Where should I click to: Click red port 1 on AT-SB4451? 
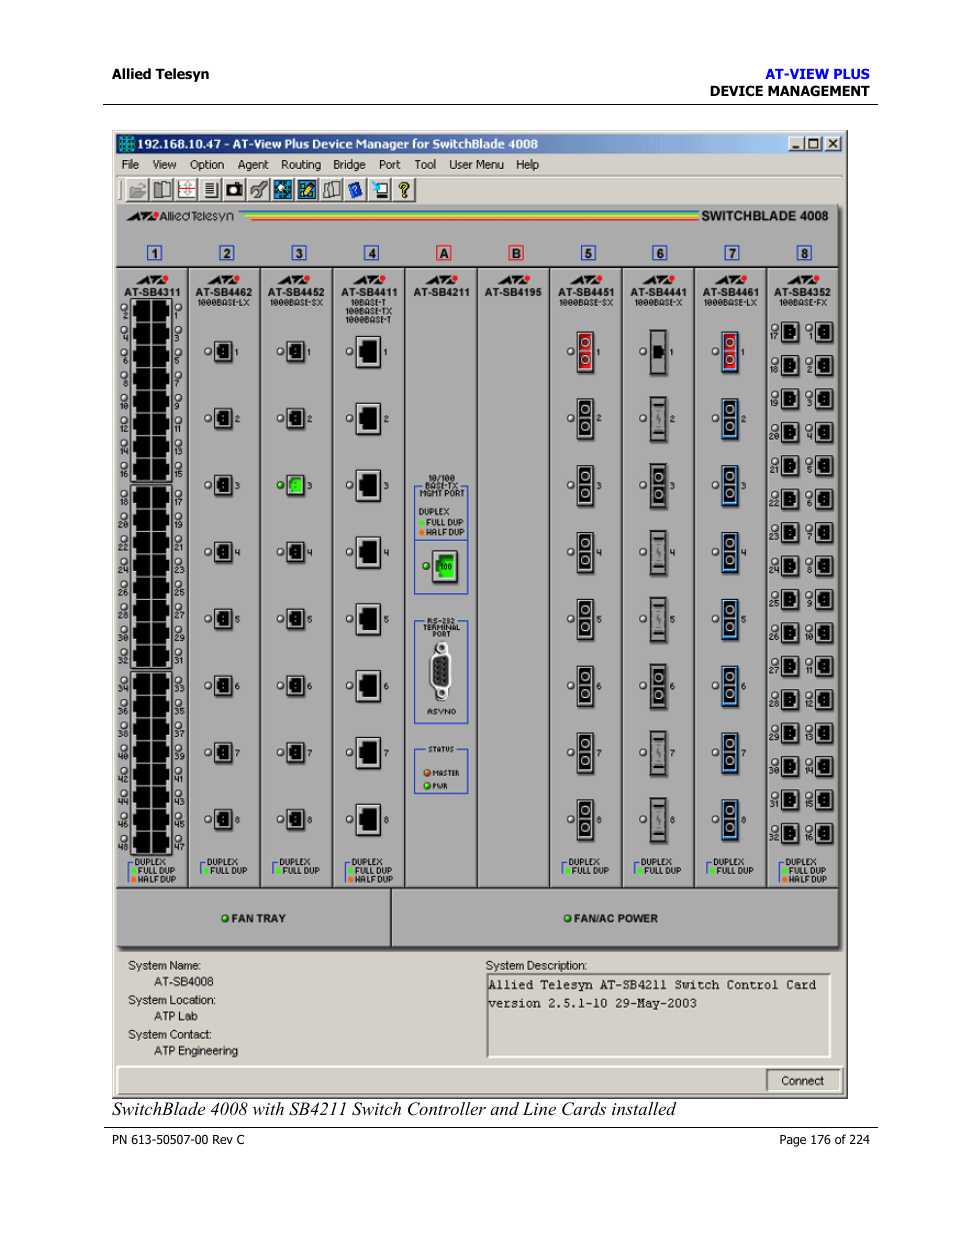[x=586, y=352]
